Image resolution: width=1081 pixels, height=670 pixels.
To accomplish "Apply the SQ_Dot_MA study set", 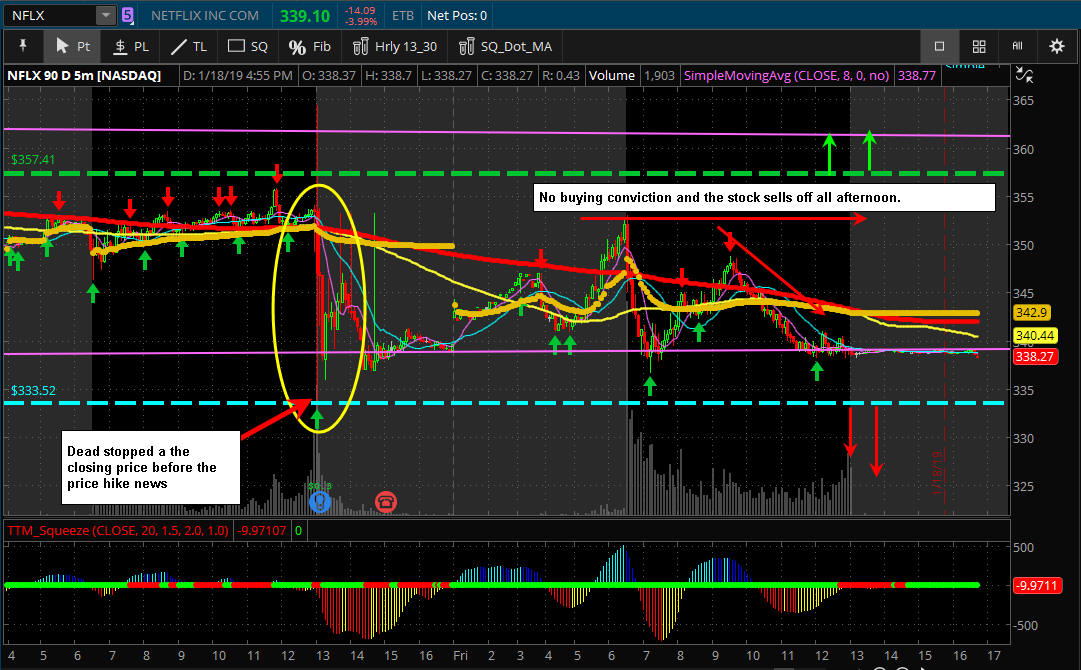I will click(505, 46).
